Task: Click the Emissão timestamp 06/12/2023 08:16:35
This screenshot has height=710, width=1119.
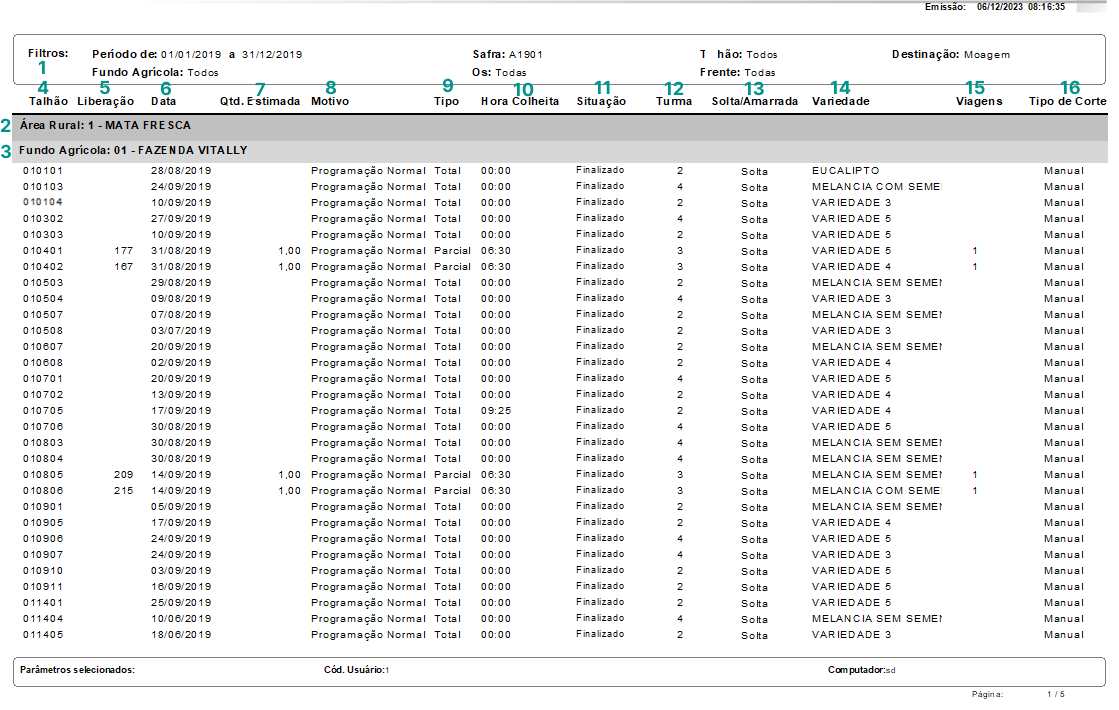Action: tap(1021, 6)
